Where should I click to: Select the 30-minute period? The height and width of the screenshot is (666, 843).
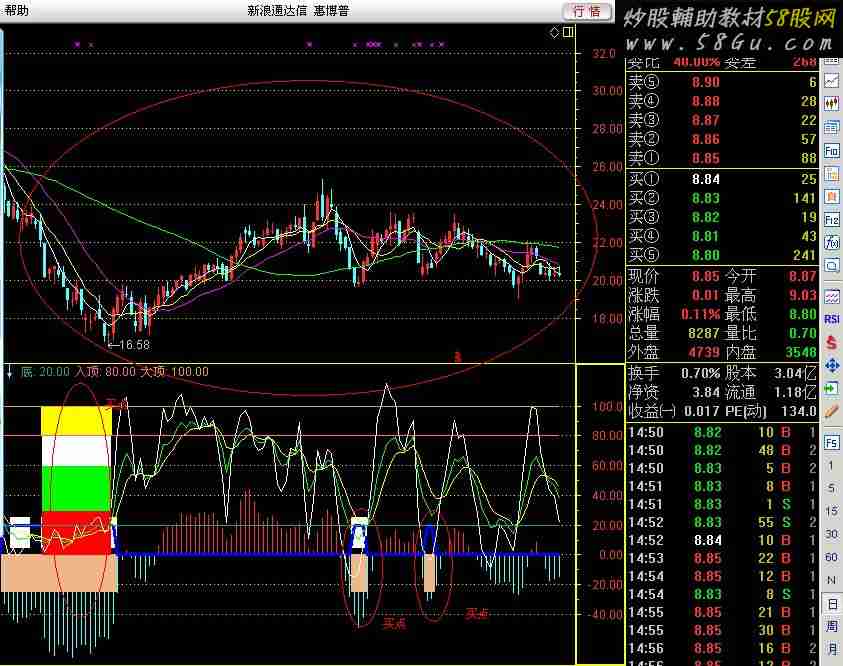[832, 534]
